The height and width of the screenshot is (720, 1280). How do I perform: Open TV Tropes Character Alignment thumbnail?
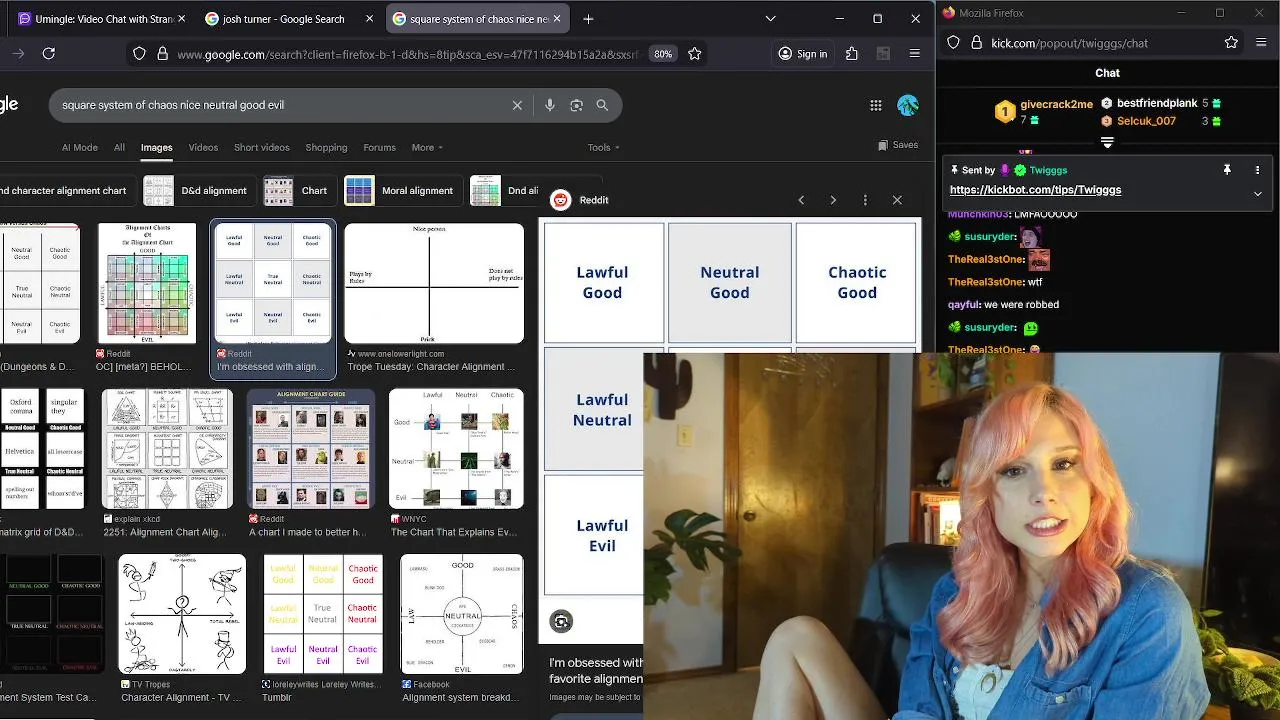(x=182, y=614)
